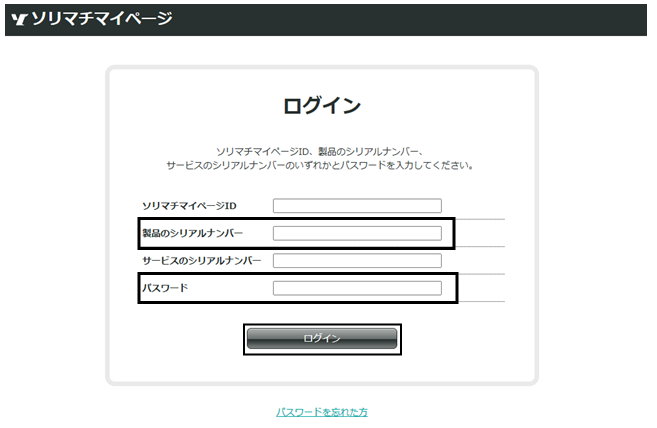Click the パスワード label
657x428 pixels.
(x=165, y=288)
